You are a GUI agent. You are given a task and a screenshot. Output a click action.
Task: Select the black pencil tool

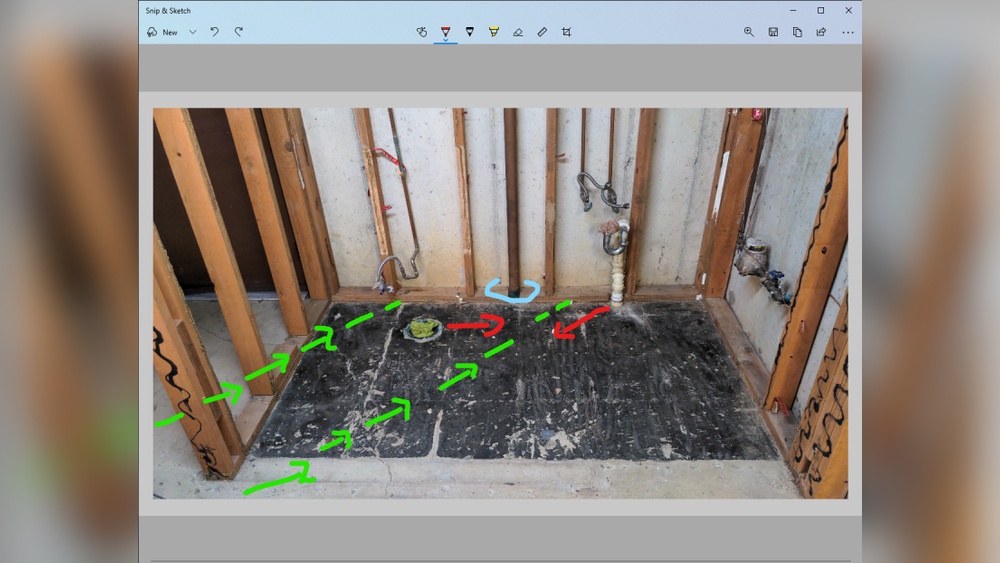469,32
